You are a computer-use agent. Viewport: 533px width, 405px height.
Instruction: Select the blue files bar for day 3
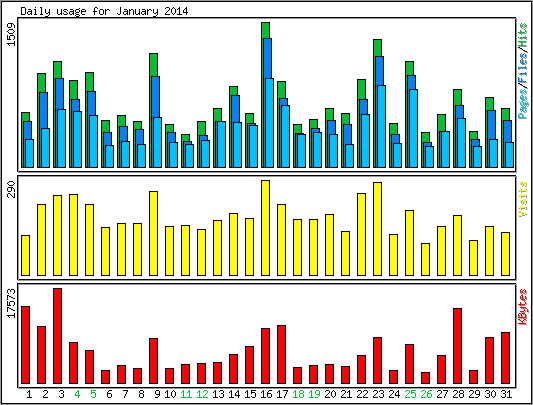click(x=60, y=94)
